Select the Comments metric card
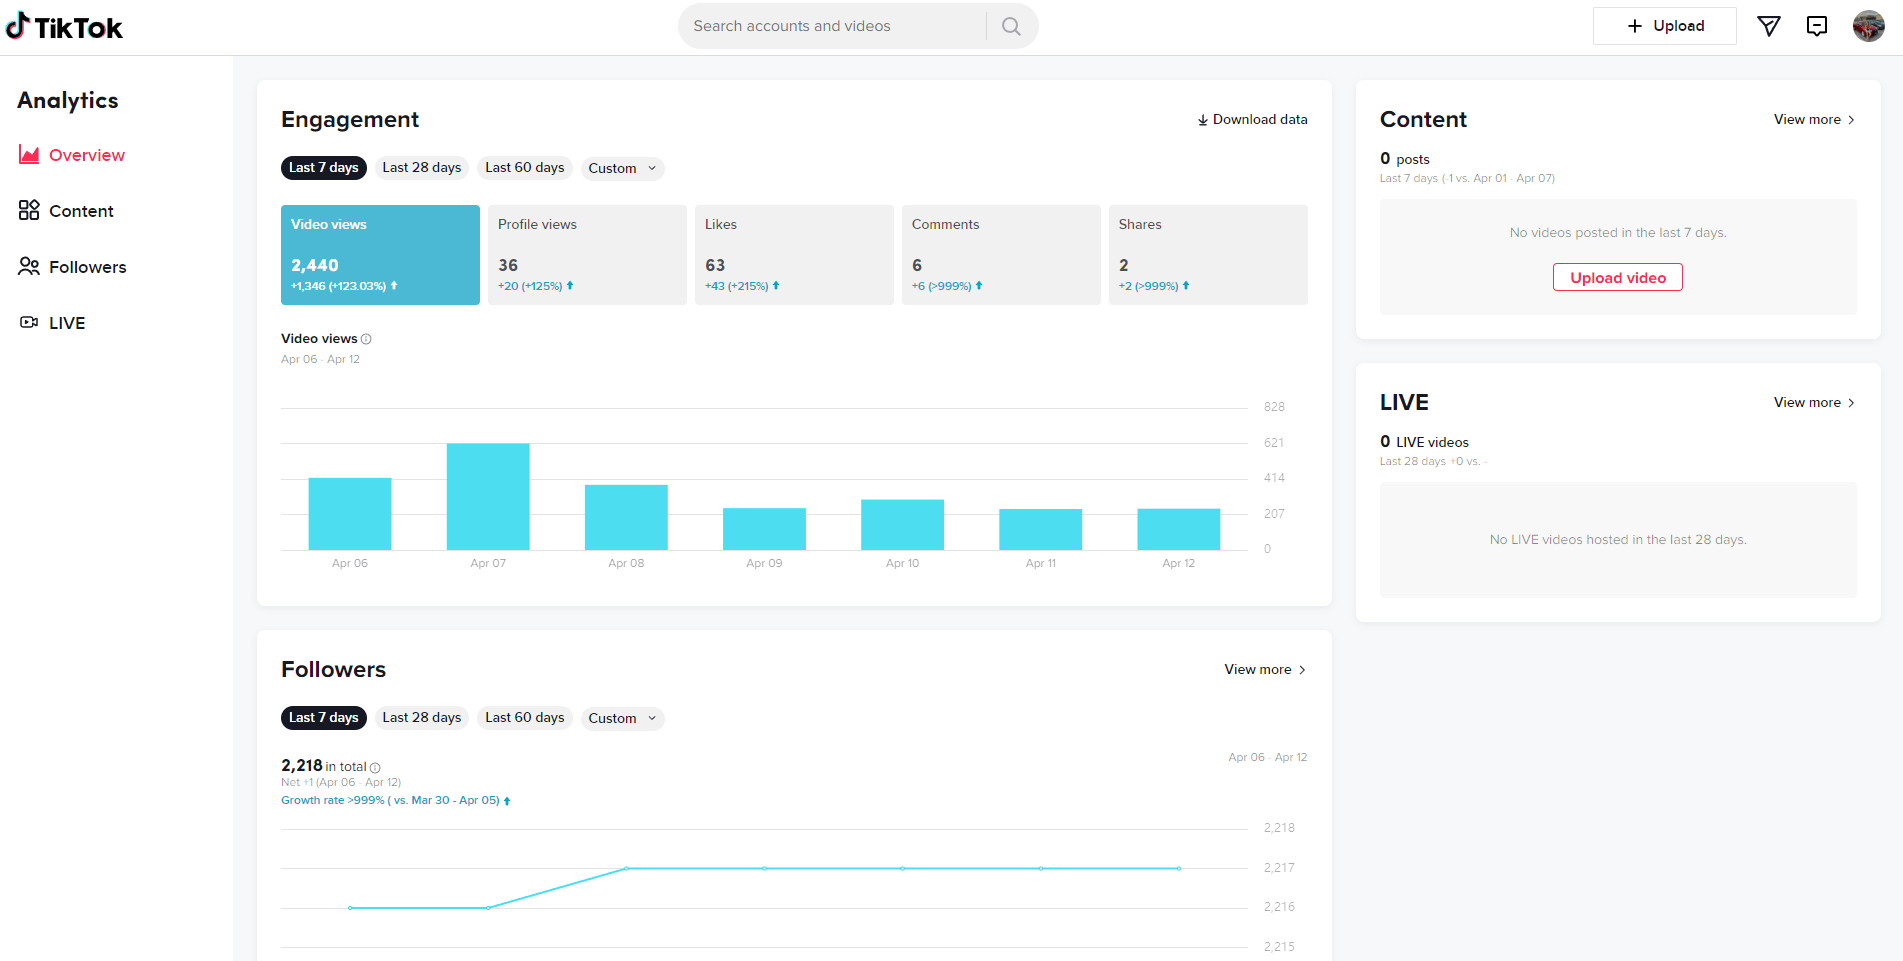Viewport: 1903px width, 961px height. [1001, 255]
